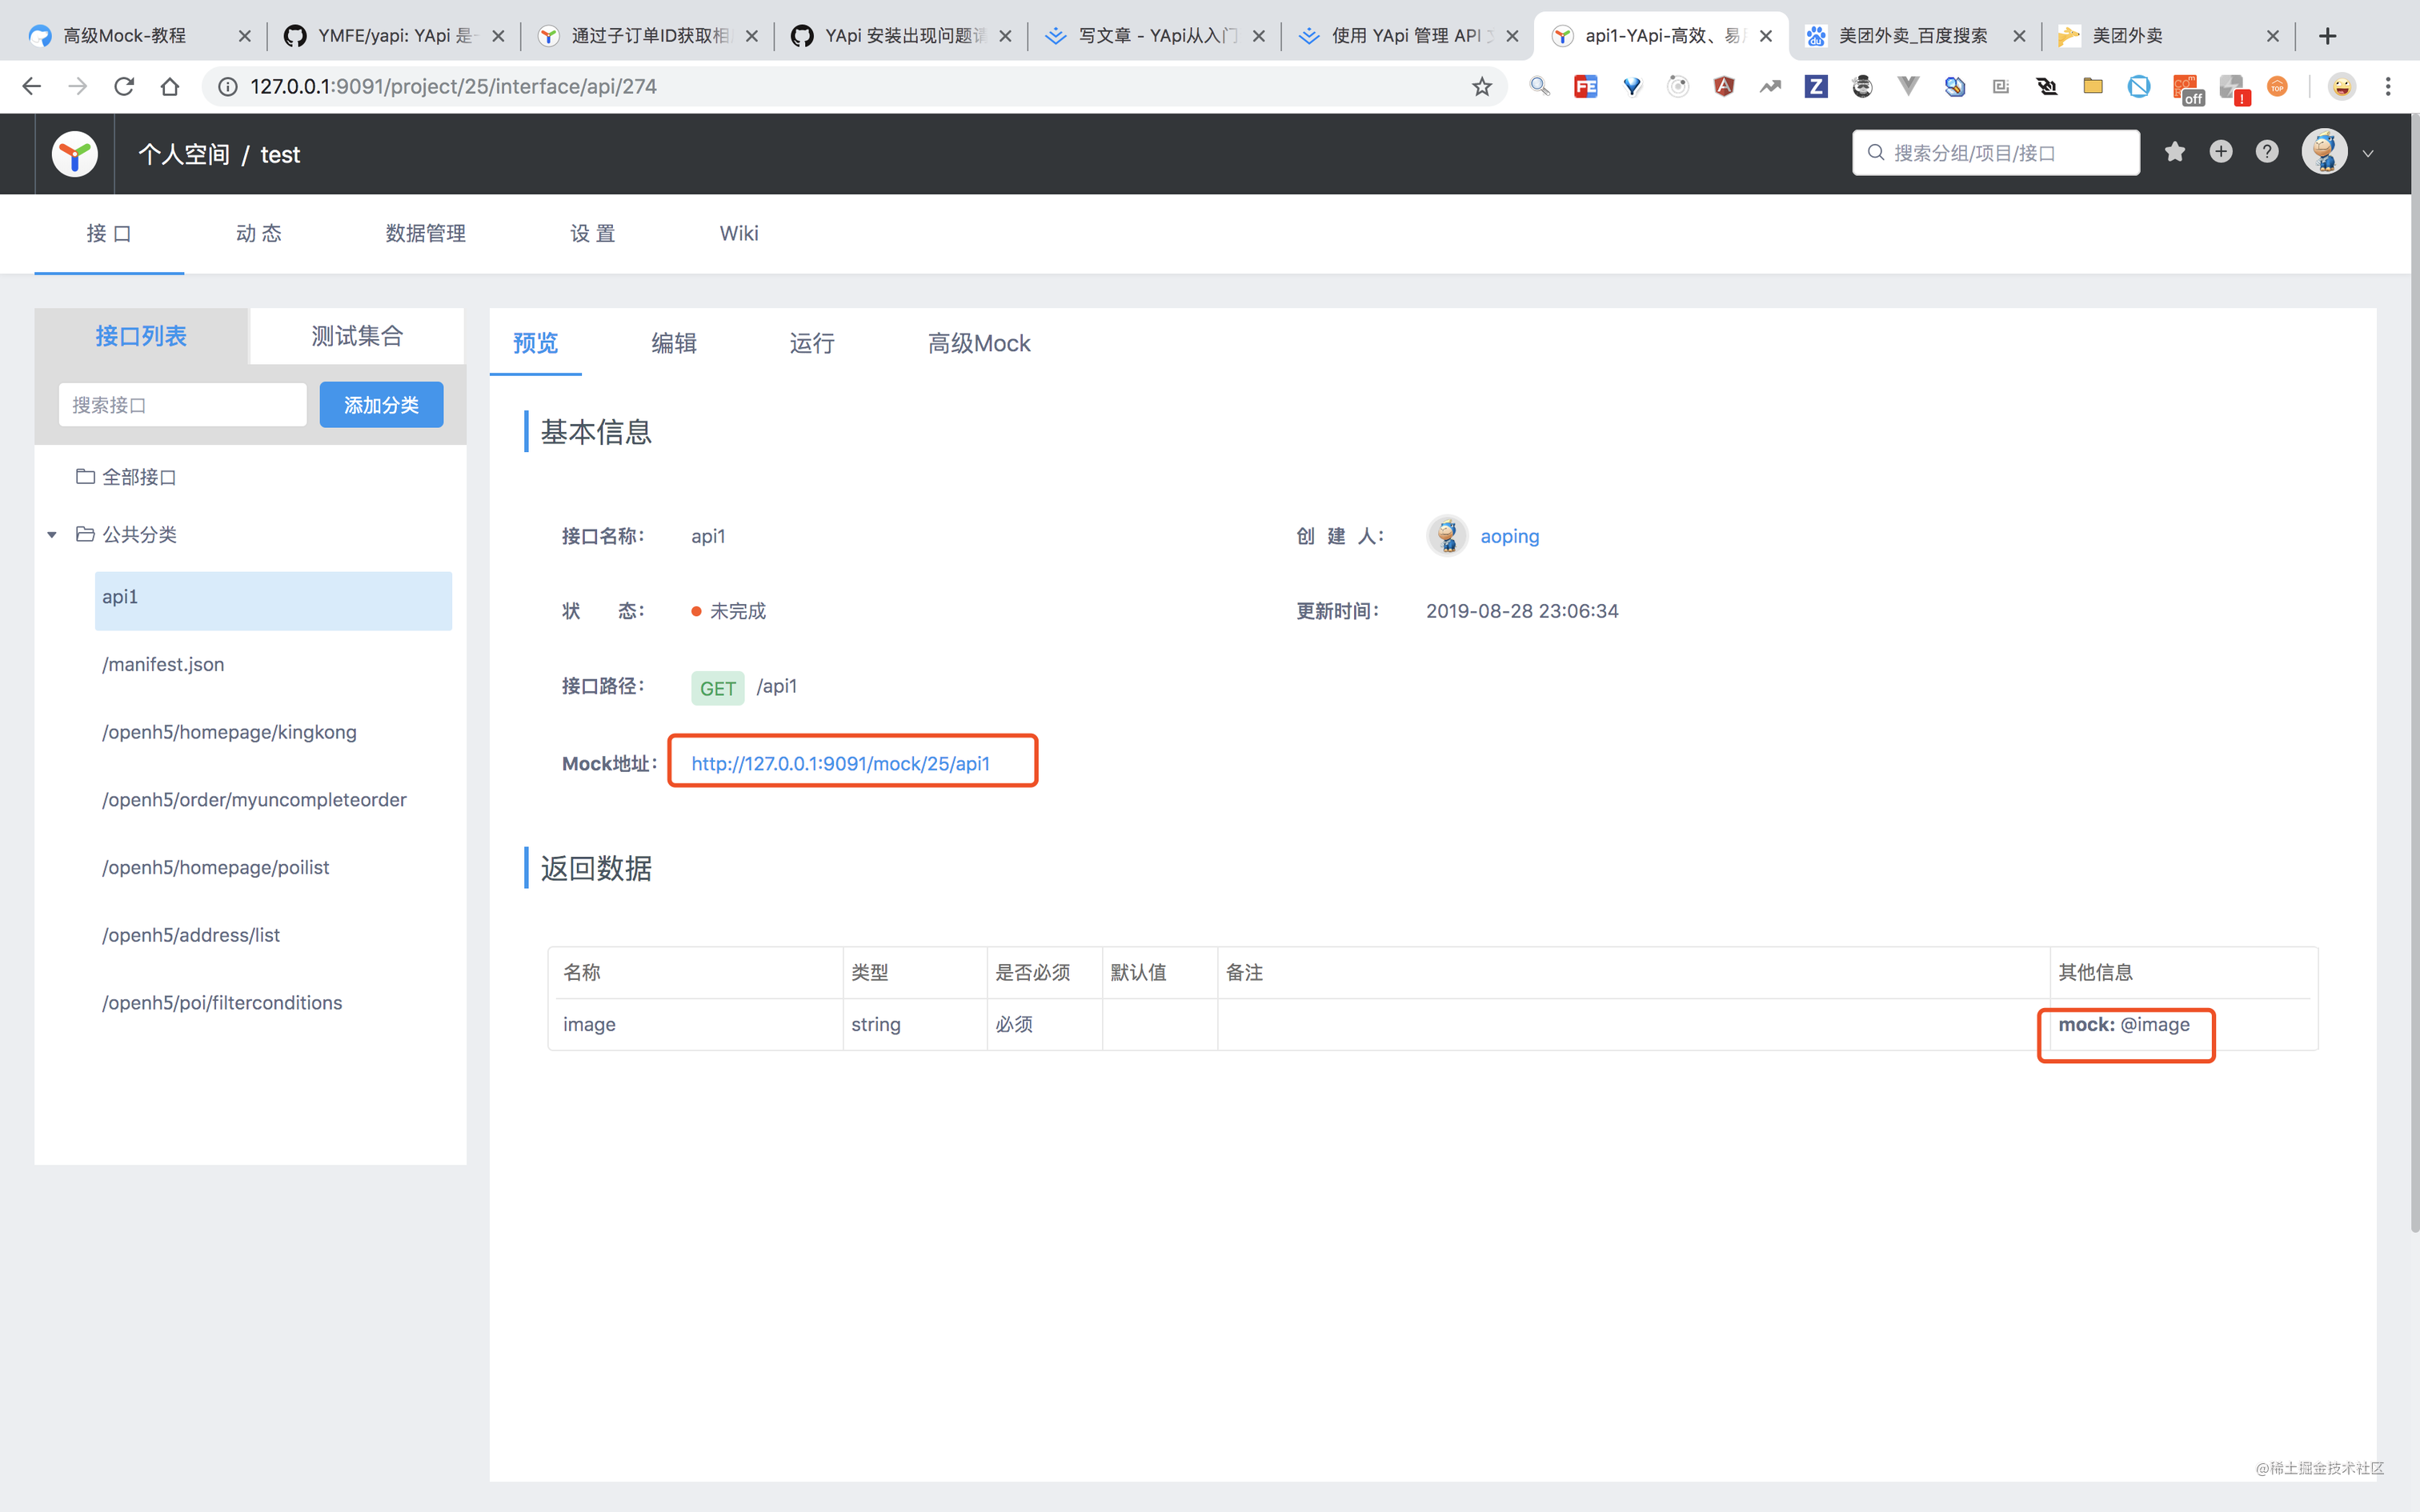
Task: Click 添加分类 button
Action: point(381,405)
